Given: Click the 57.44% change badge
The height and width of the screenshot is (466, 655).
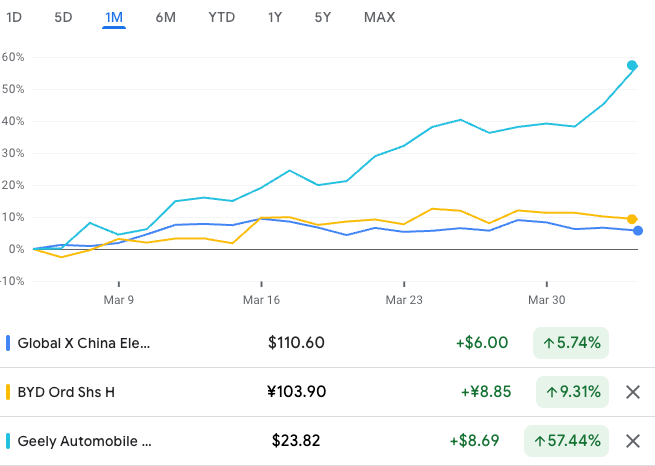Looking at the screenshot, I should (x=566, y=441).
